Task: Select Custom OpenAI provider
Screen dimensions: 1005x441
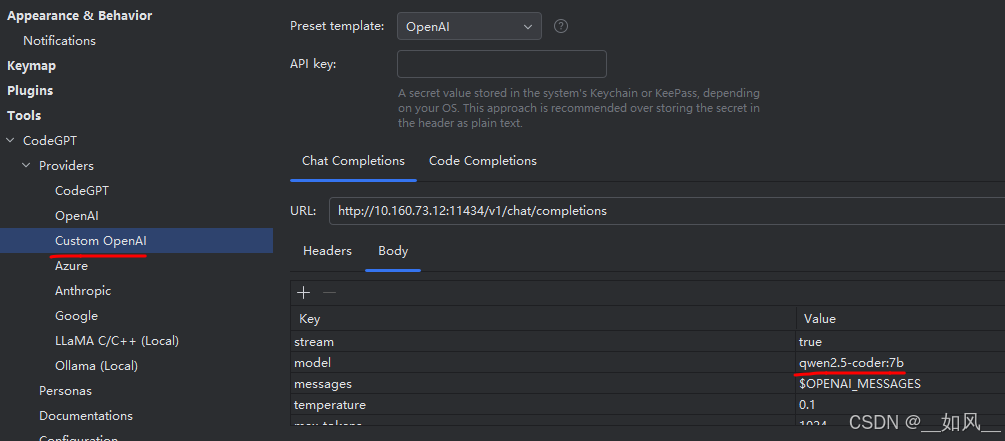Action: (x=101, y=241)
